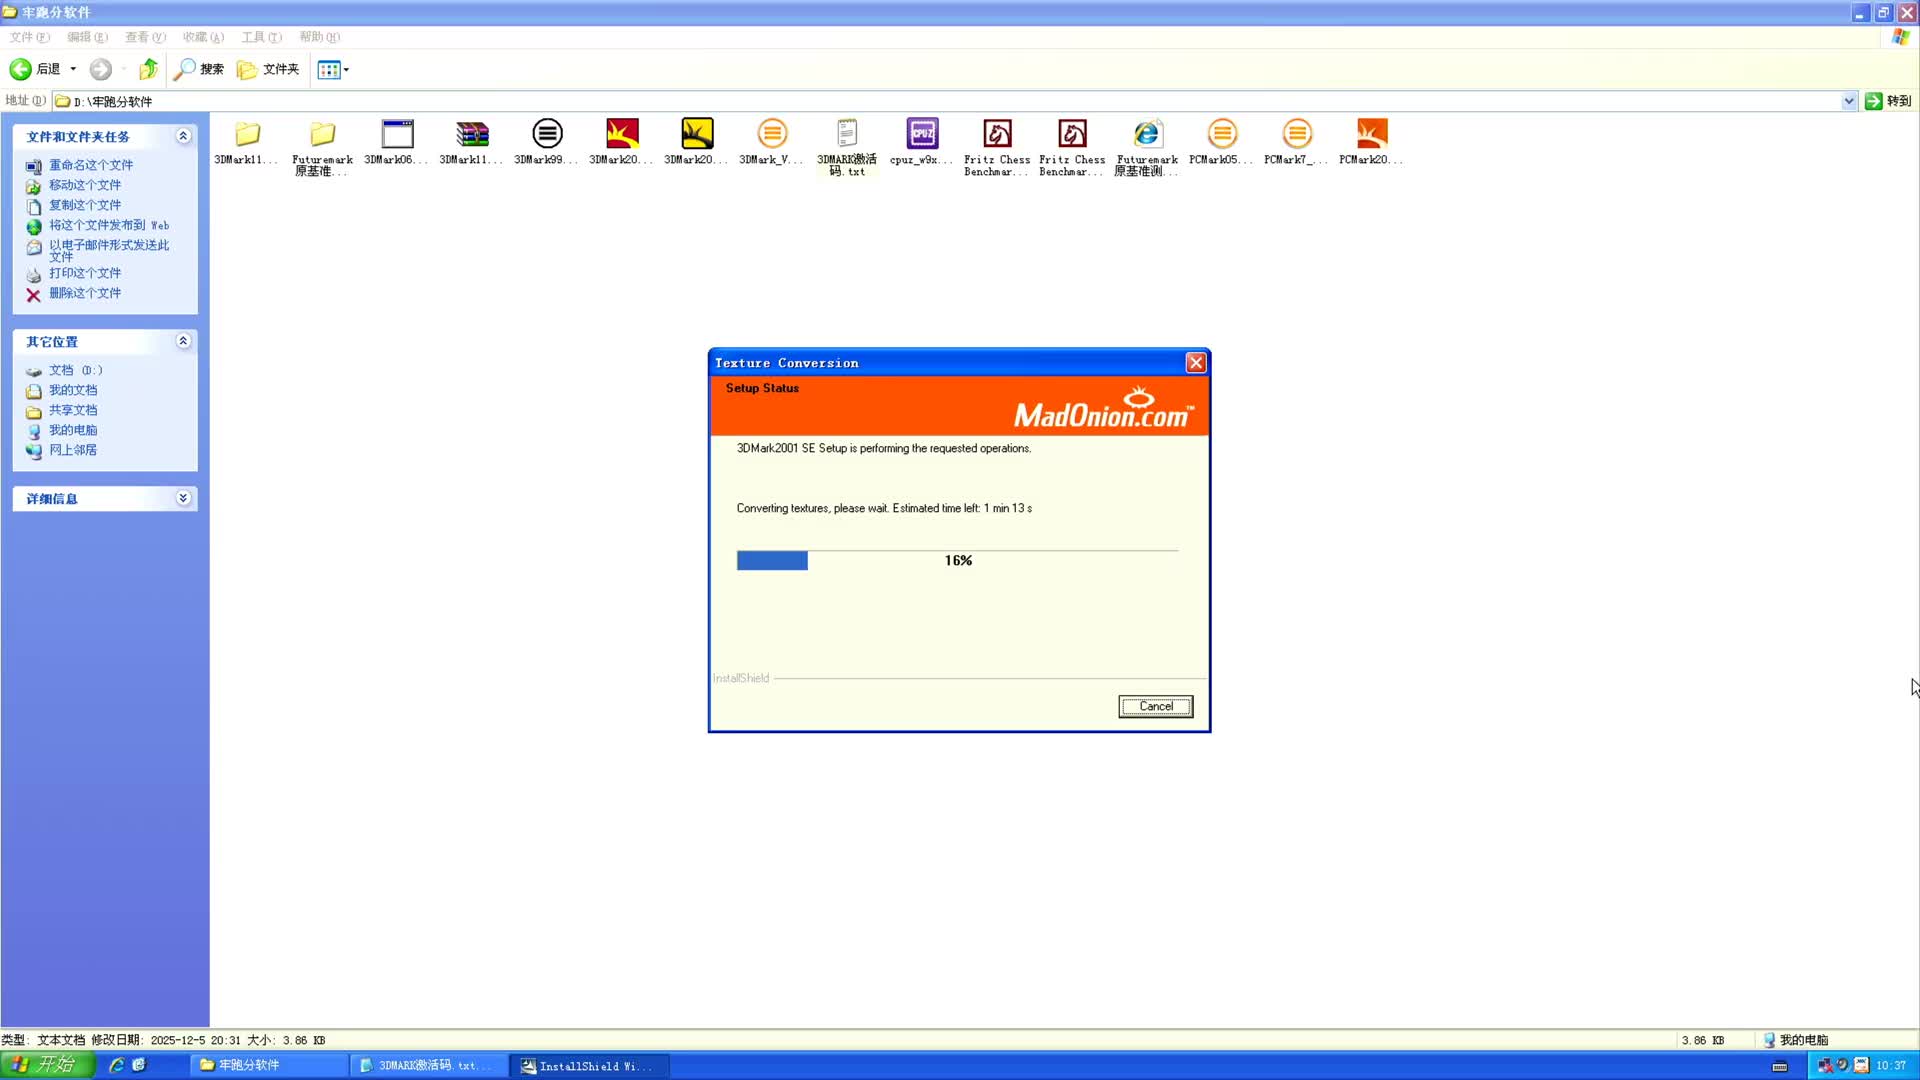Click the 3.86 KB status bar size
Screen dimensions: 1920x1080
pos(1702,1040)
